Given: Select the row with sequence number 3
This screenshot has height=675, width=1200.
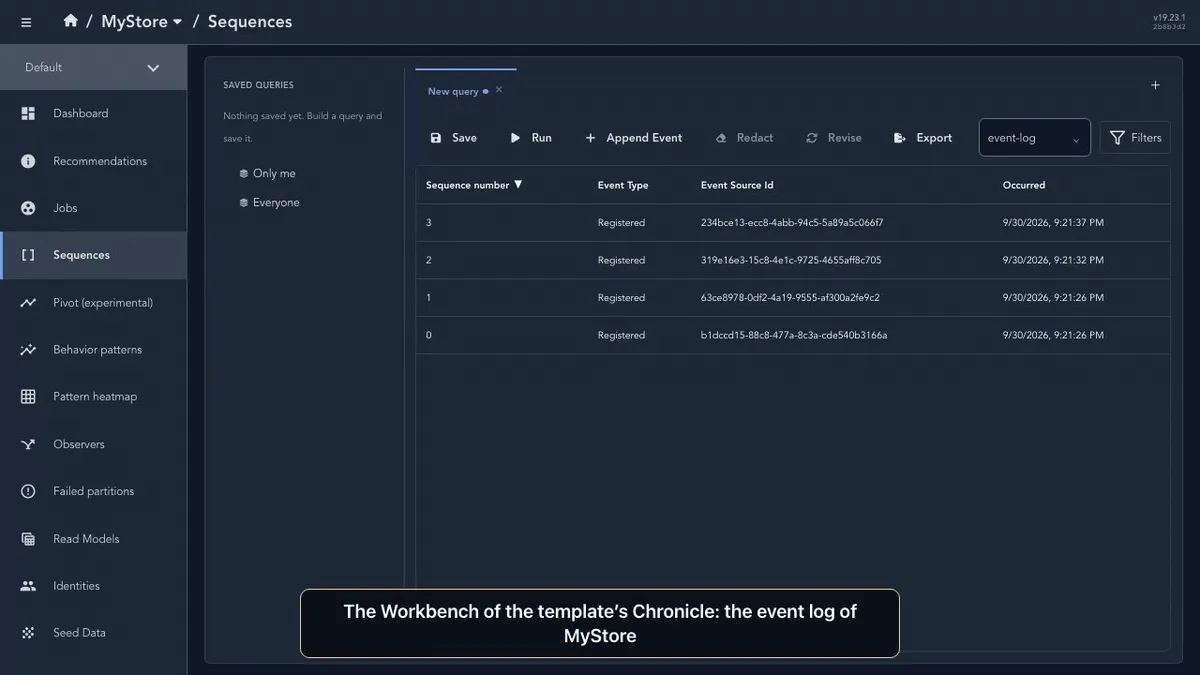Looking at the screenshot, I should [793, 223].
